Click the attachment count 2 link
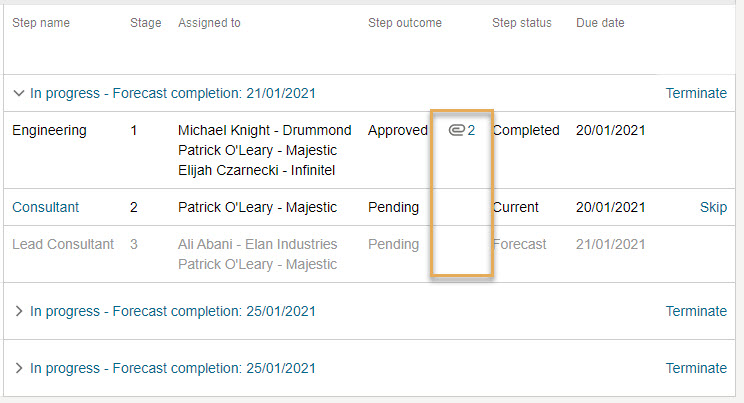This screenshot has width=744, height=403. 471,130
